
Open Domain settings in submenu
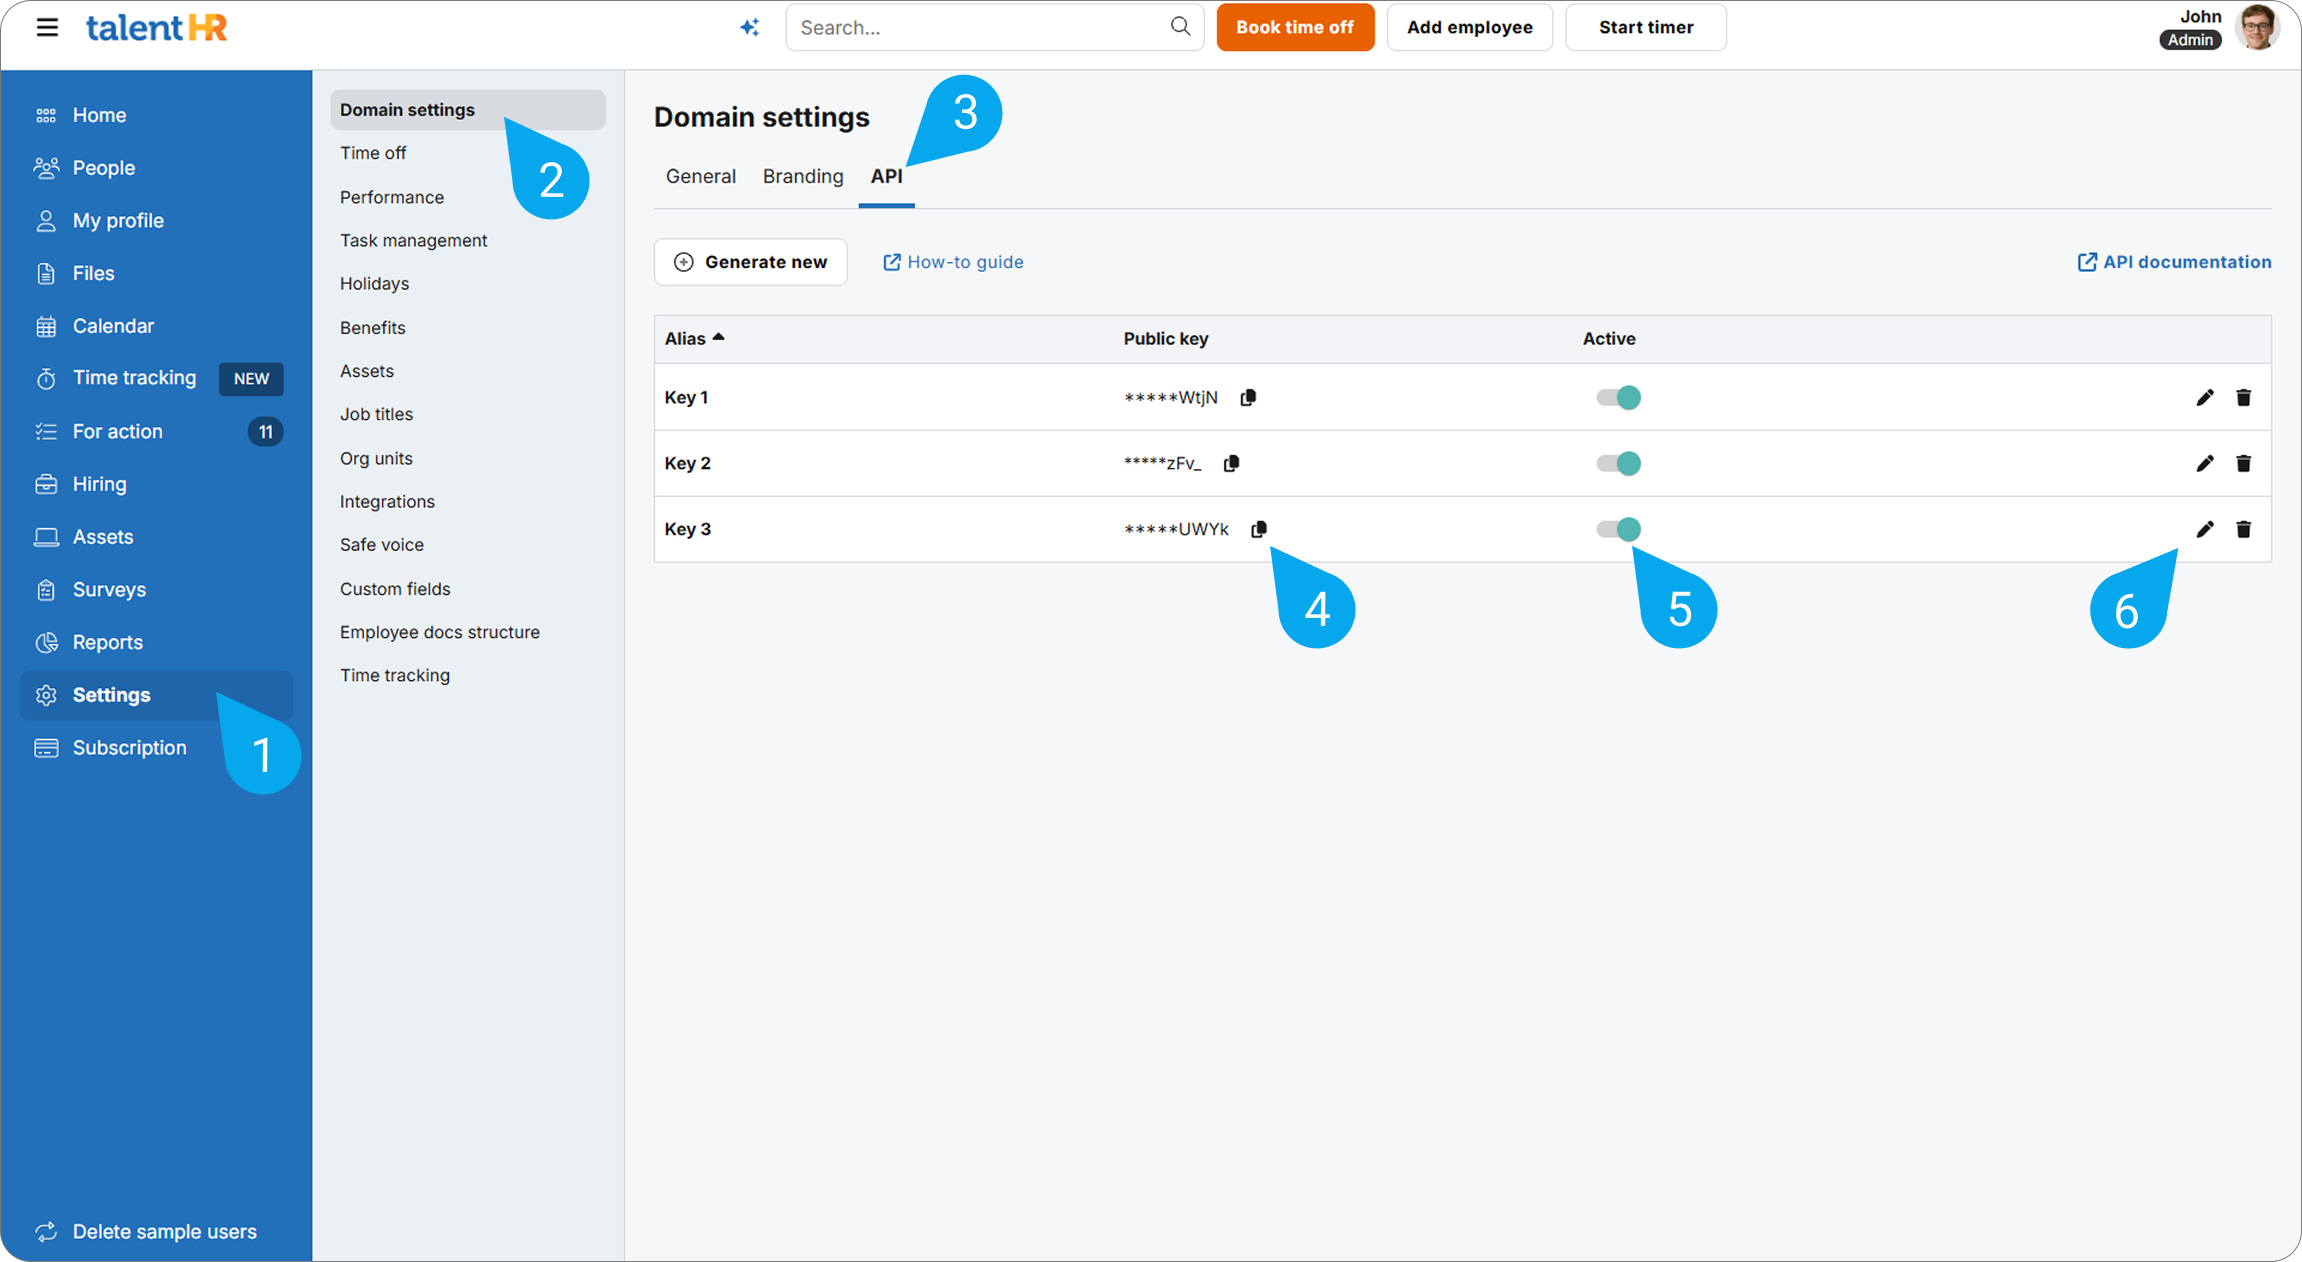click(468, 110)
